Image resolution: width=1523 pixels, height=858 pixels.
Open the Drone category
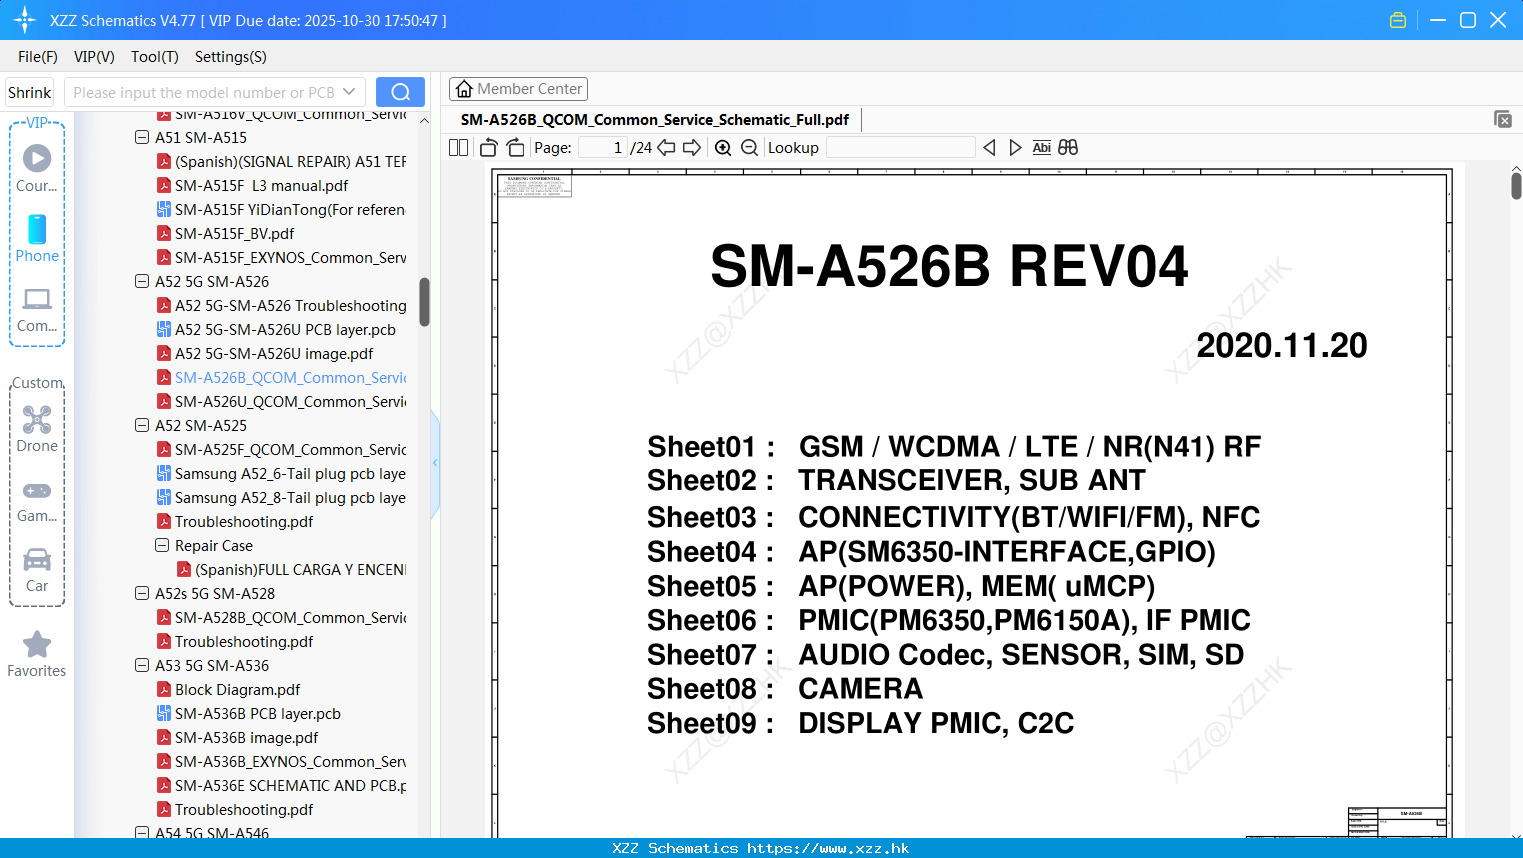[37, 429]
